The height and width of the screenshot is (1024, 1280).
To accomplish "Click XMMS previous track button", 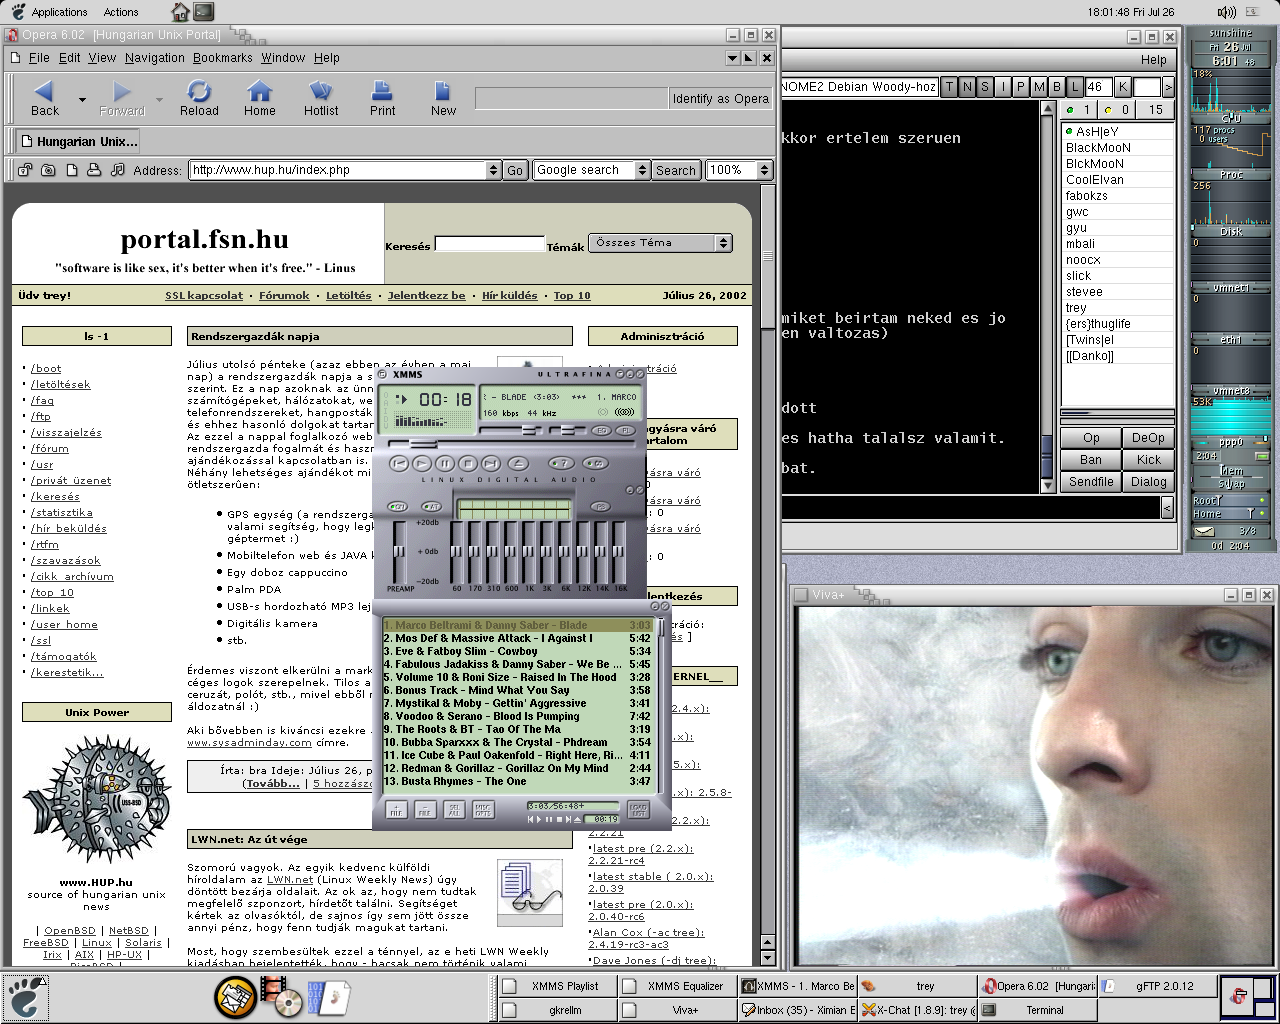I will point(399,463).
